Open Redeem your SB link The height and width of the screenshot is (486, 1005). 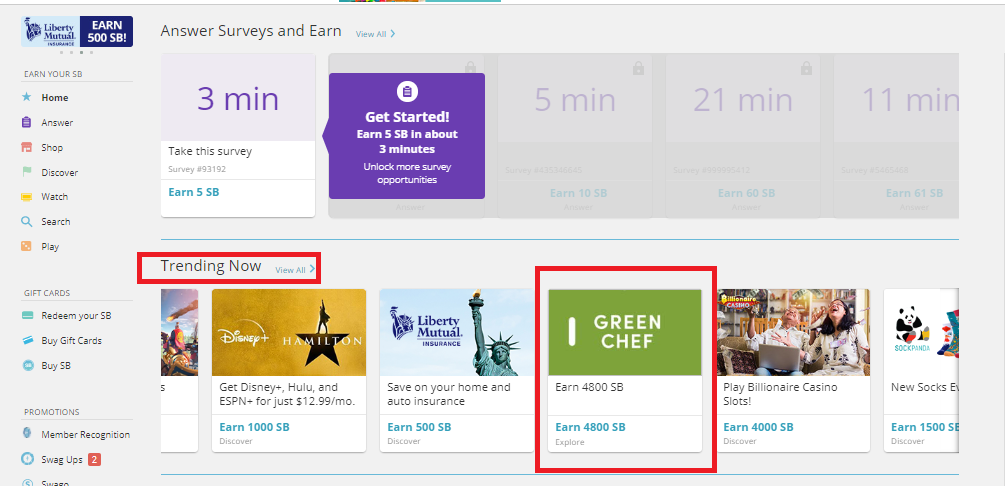click(76, 315)
